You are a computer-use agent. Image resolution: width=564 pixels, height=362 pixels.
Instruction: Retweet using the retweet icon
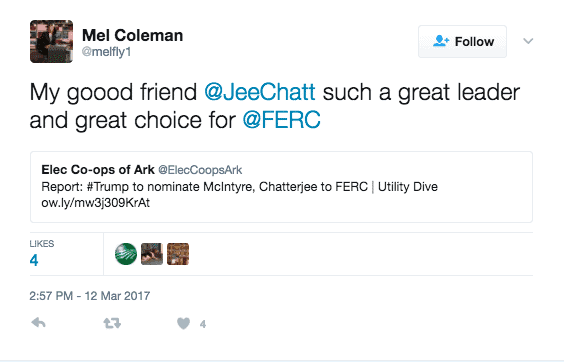pyautogui.click(x=112, y=323)
